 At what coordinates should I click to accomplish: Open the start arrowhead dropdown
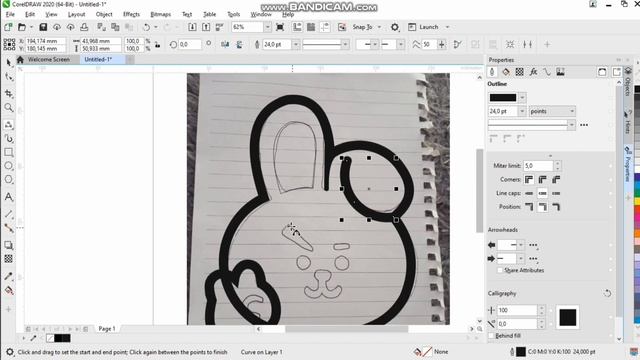(x=521, y=245)
